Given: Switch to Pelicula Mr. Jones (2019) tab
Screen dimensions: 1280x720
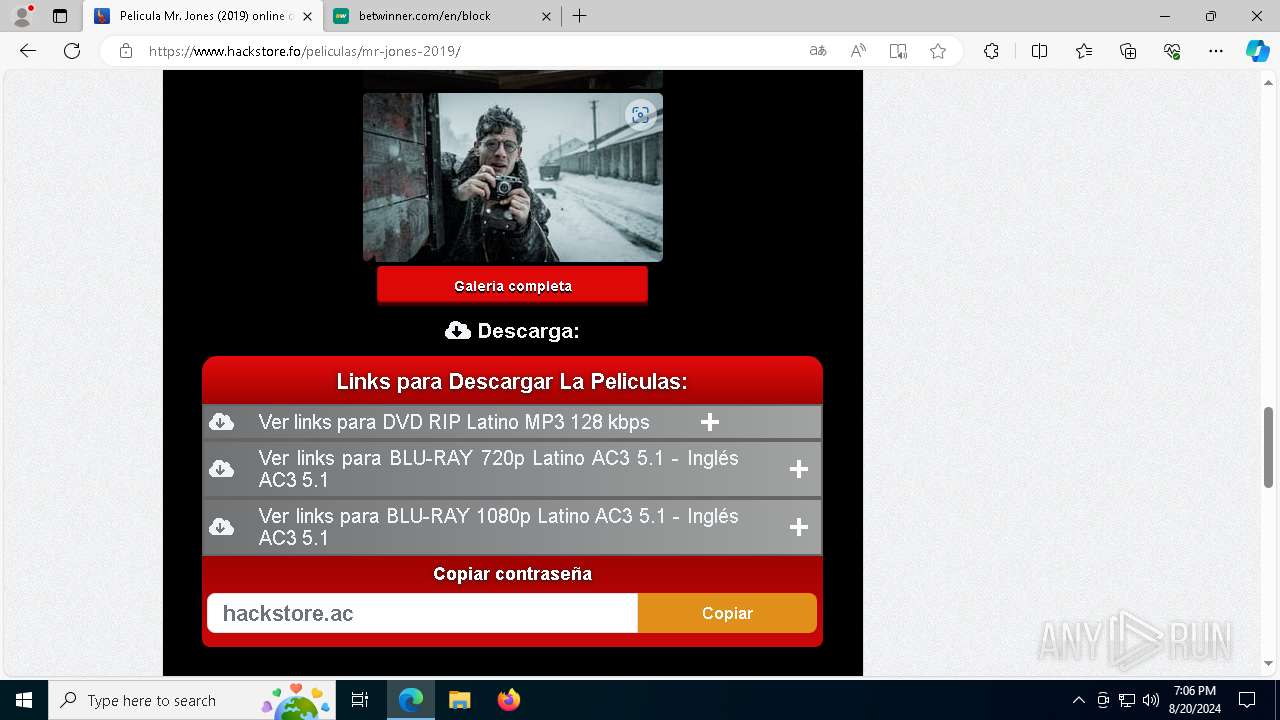Looking at the screenshot, I should pos(204,16).
